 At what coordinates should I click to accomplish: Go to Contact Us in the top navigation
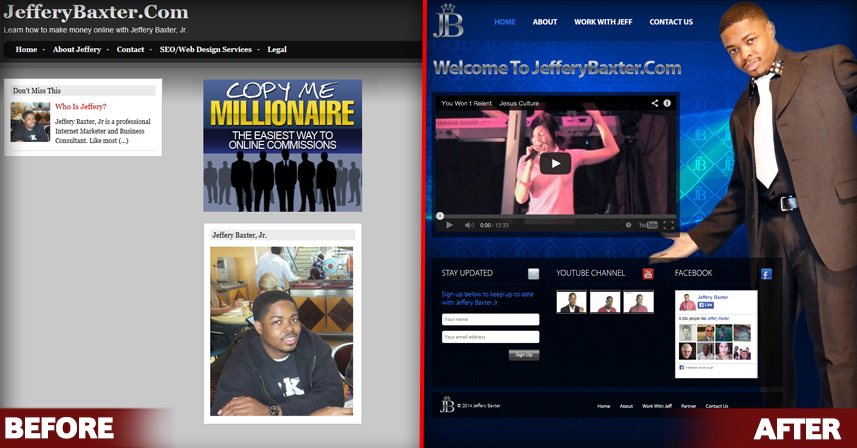click(x=671, y=22)
